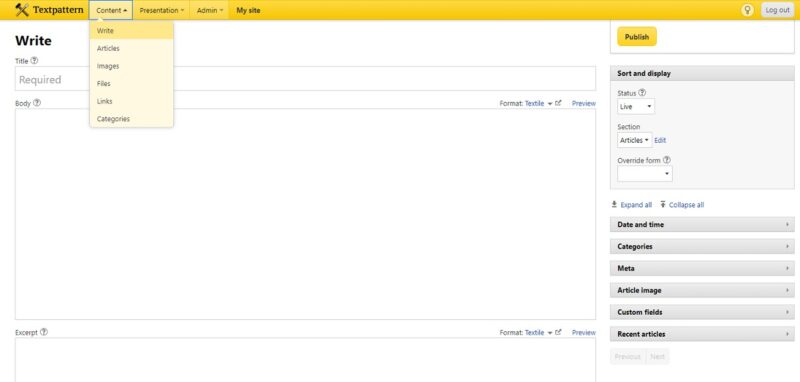Screen dimensions: 800x382
Task: Open the Override form help icon
Action: pyautogui.click(x=666, y=160)
